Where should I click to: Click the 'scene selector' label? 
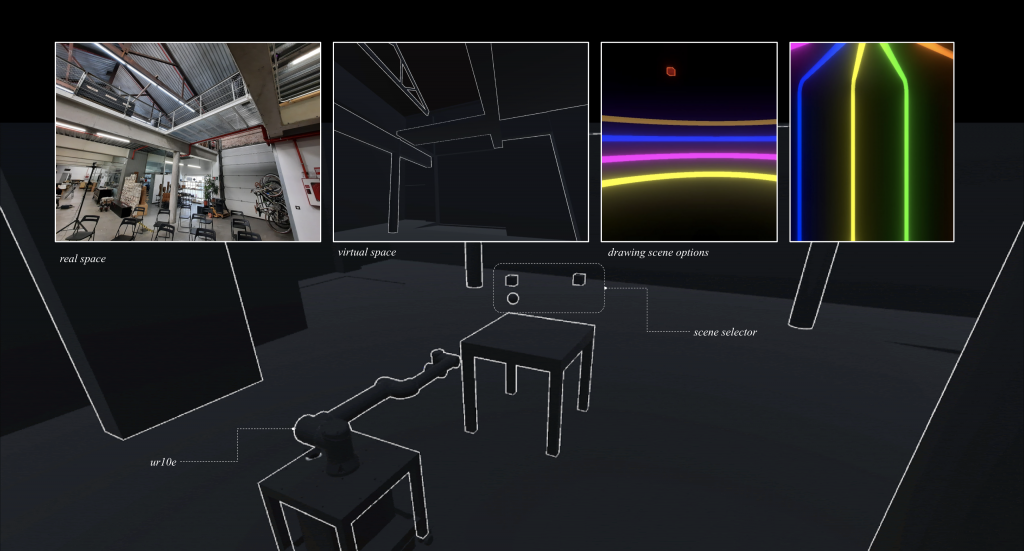tap(725, 331)
